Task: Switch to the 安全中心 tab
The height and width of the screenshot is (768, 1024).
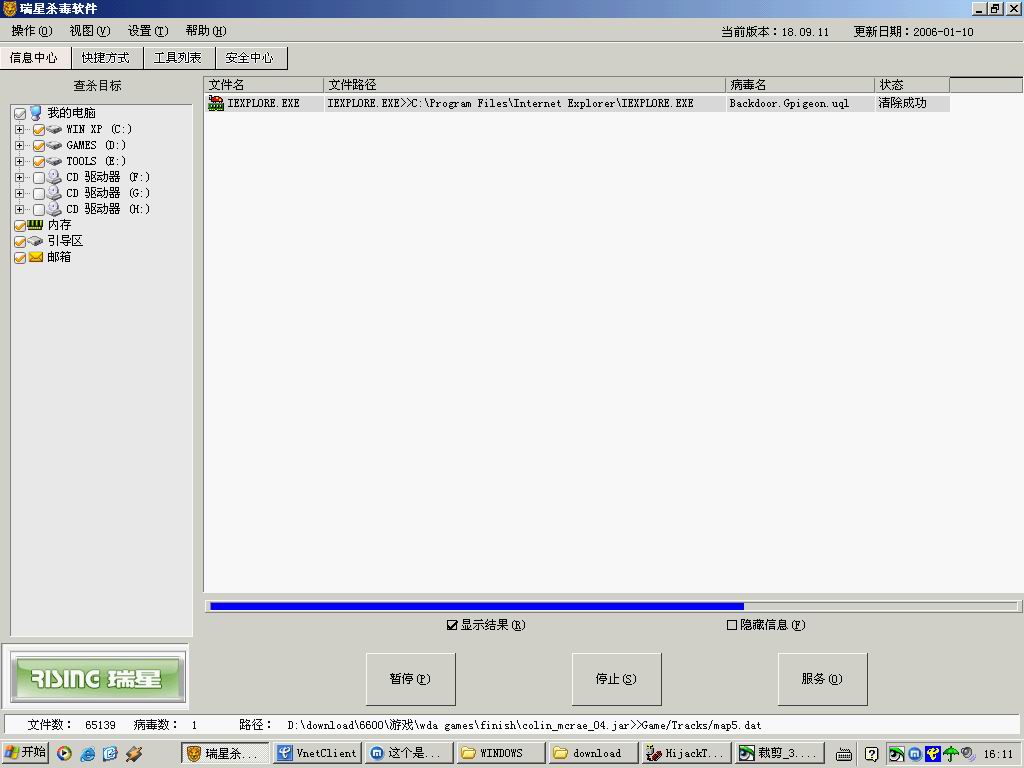Action: click(250, 58)
